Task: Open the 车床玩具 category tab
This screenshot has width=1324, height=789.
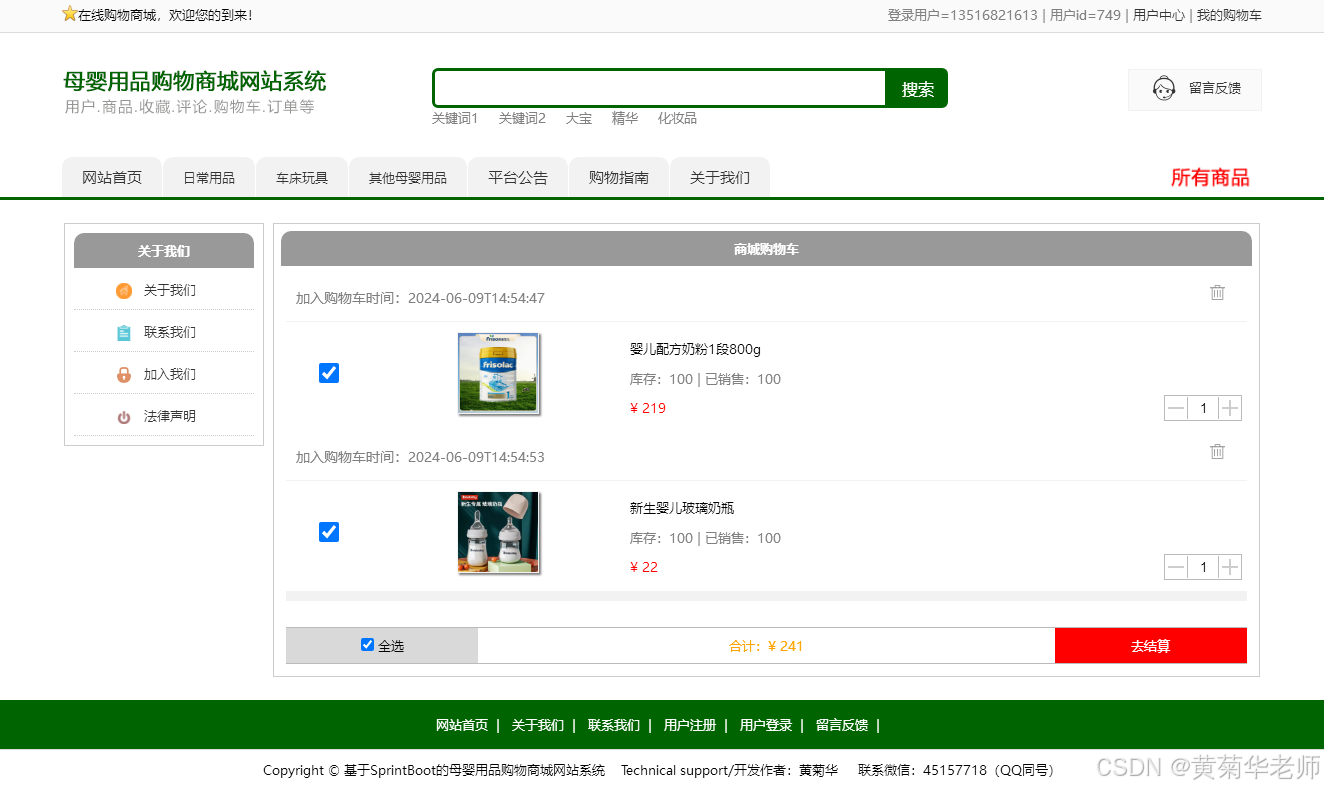Action: (302, 178)
